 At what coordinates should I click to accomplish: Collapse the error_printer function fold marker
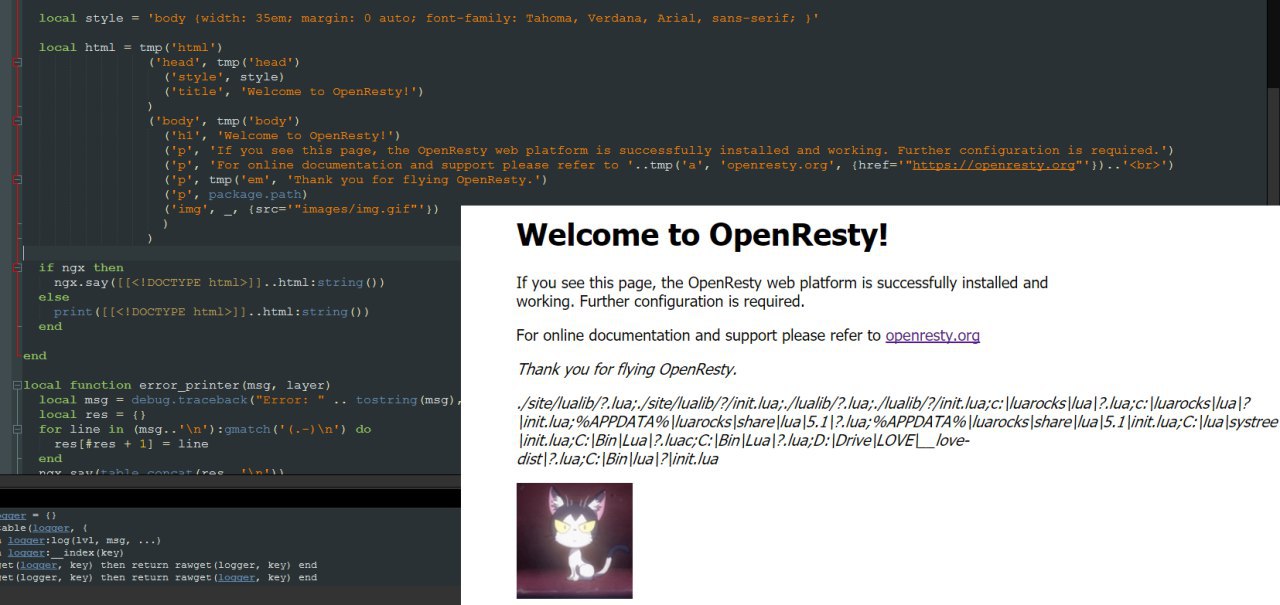coord(17,385)
